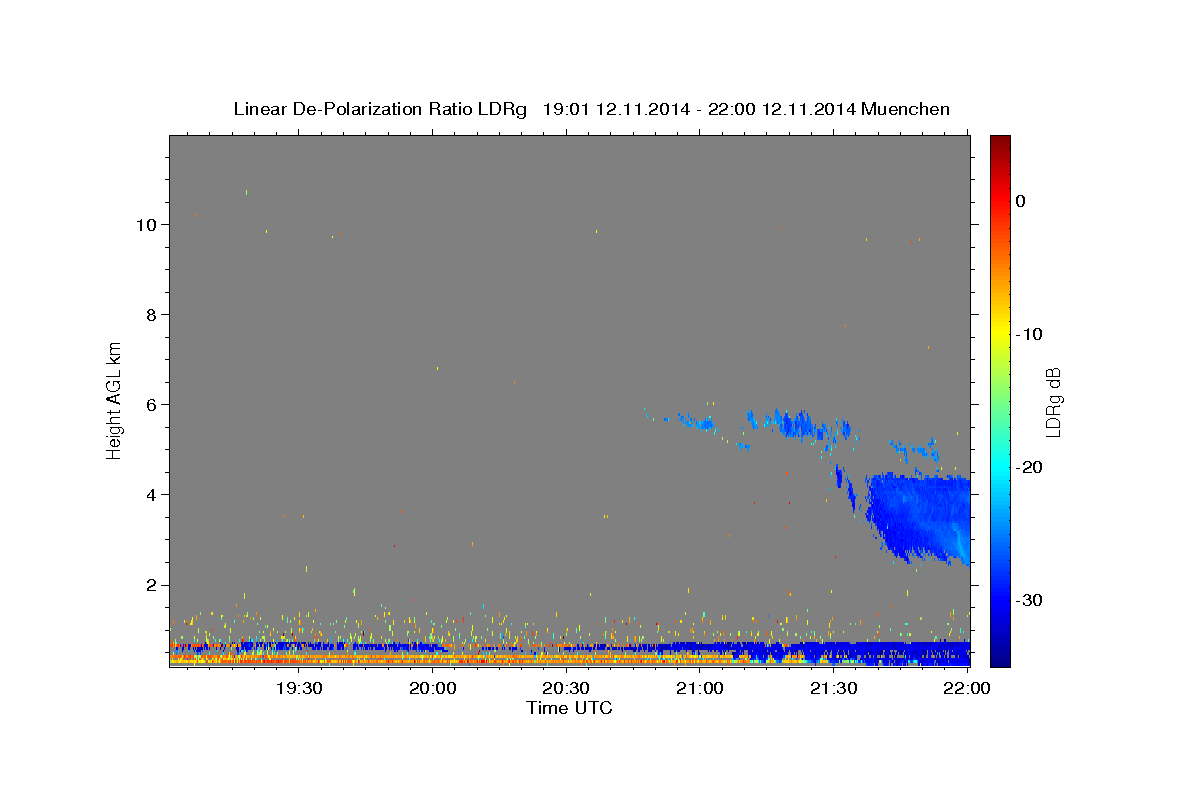Image resolution: width=1200 pixels, height=800 pixels.
Task: Click the '0' colorbar tick label
Action: pos(1020,201)
